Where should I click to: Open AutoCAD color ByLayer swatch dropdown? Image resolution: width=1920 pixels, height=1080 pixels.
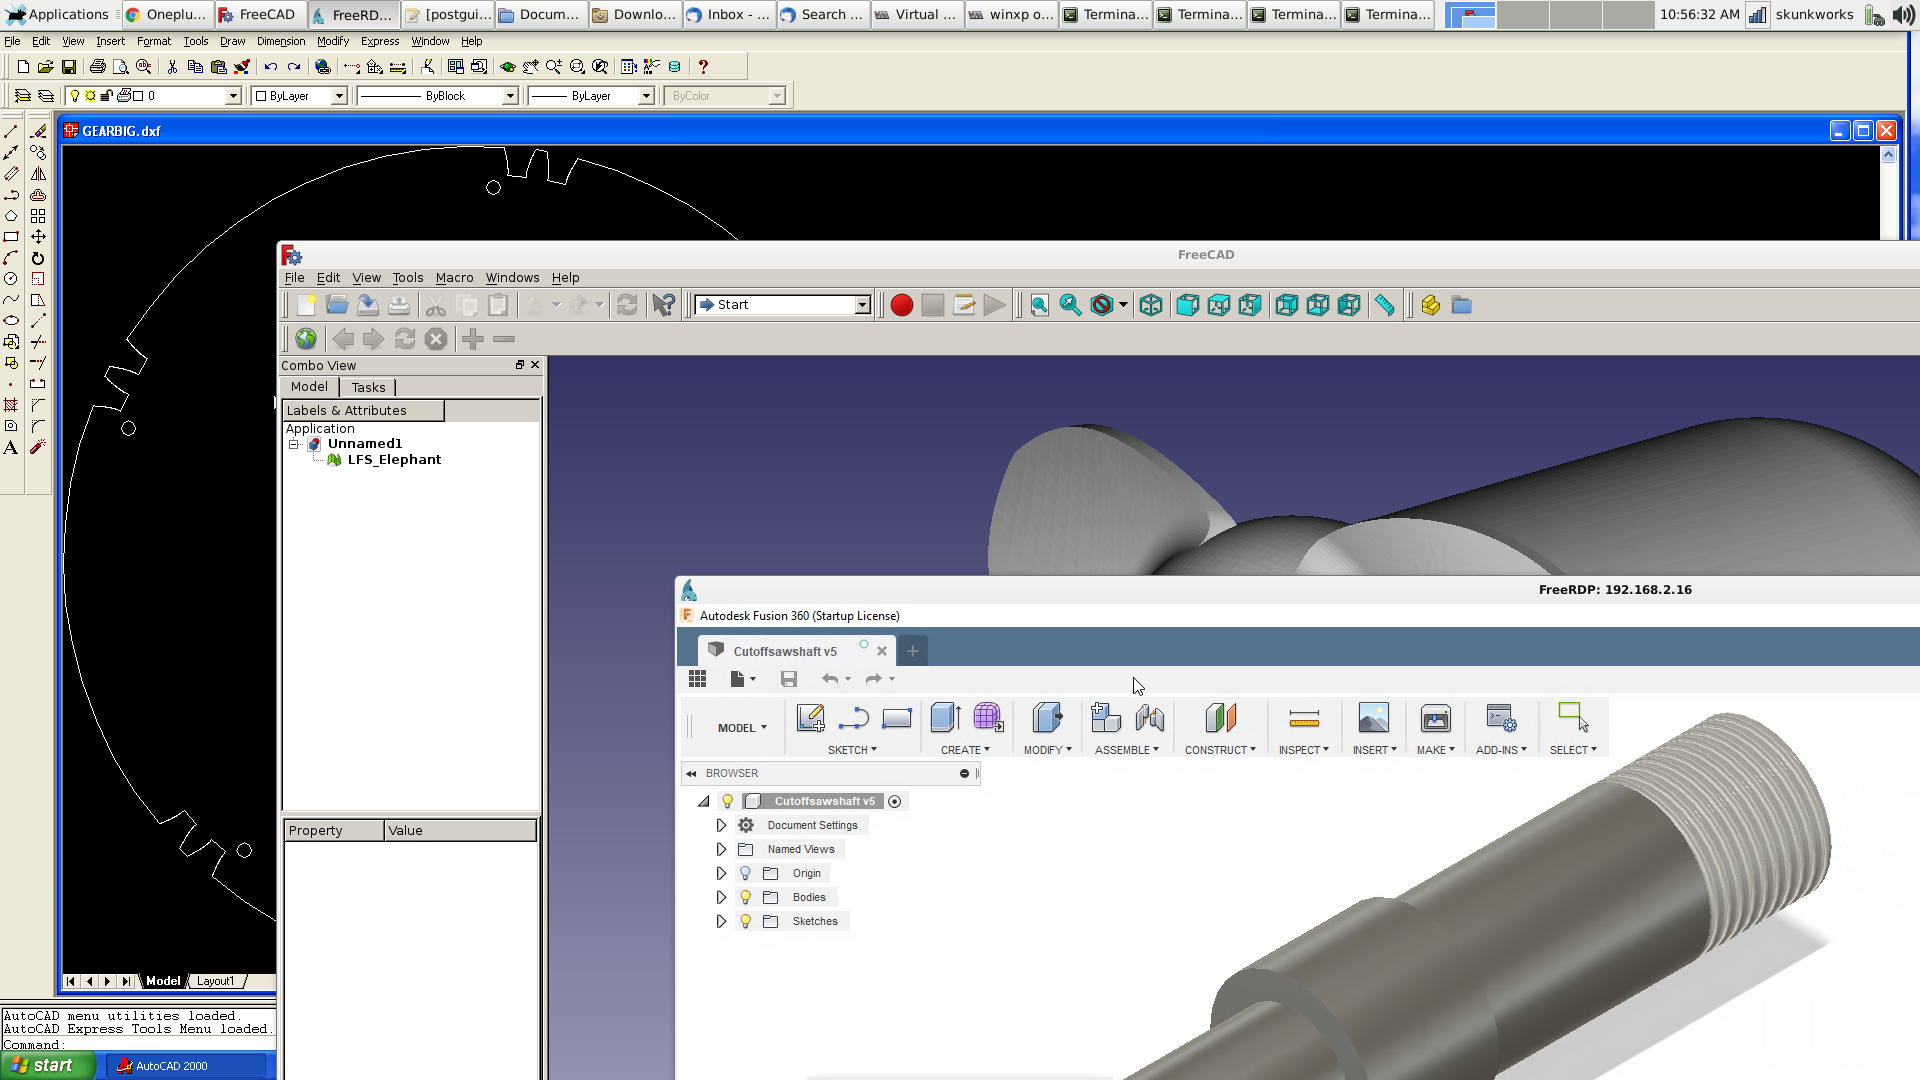pyautogui.click(x=339, y=96)
